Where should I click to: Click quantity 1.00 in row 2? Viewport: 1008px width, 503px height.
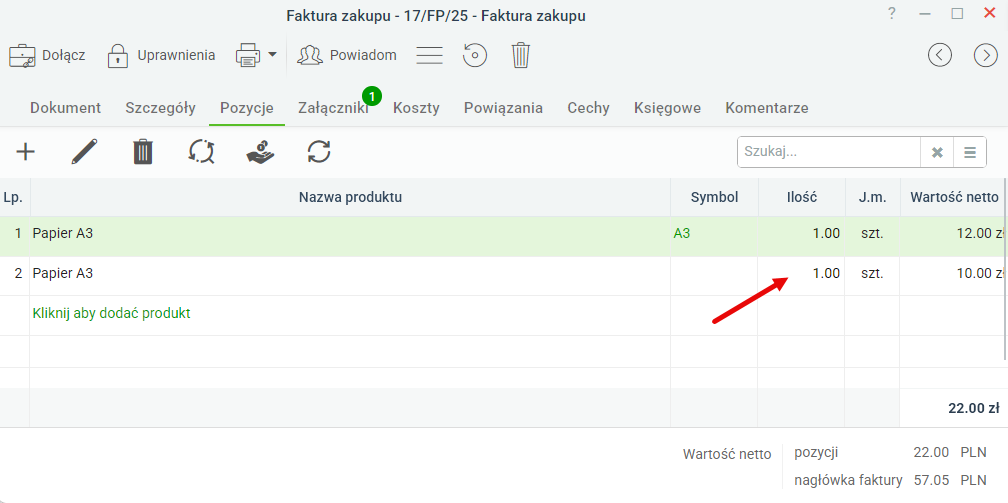point(826,273)
